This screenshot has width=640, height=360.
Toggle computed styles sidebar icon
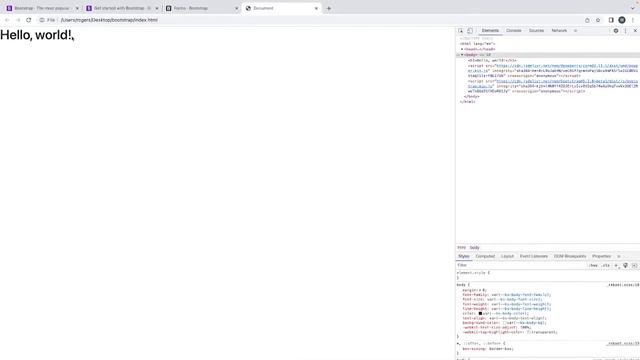tap(634, 265)
